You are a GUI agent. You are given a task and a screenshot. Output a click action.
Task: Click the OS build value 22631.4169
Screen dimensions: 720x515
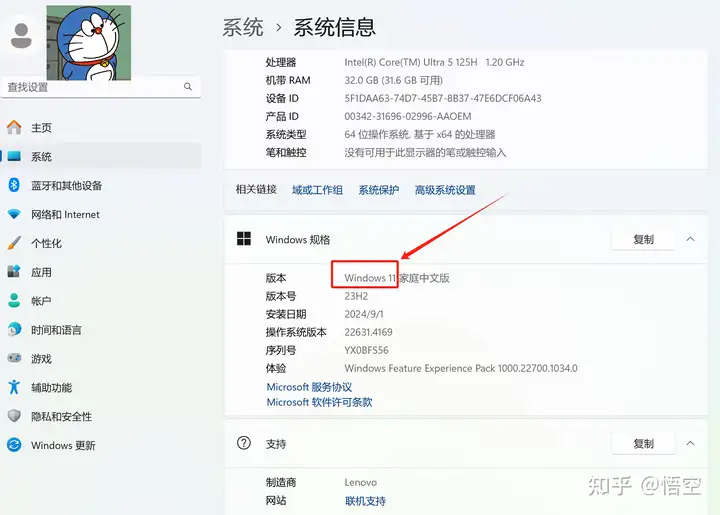(368, 332)
